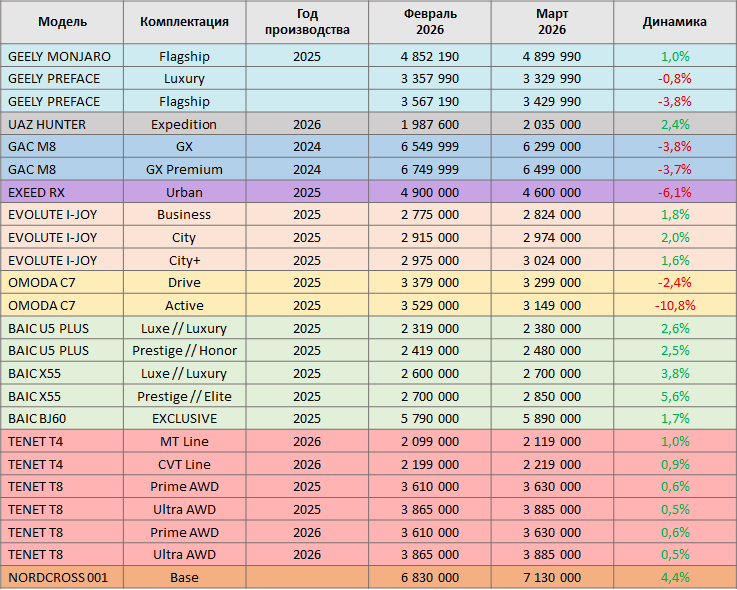Select the "Февраль 2026" header cell

(x=431, y=22)
